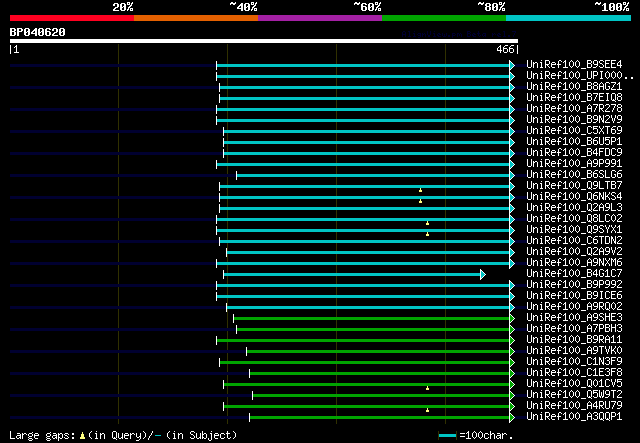
Task: Select the UniRef100_A9RQ02 label
Action: pyautogui.click(x=574, y=307)
